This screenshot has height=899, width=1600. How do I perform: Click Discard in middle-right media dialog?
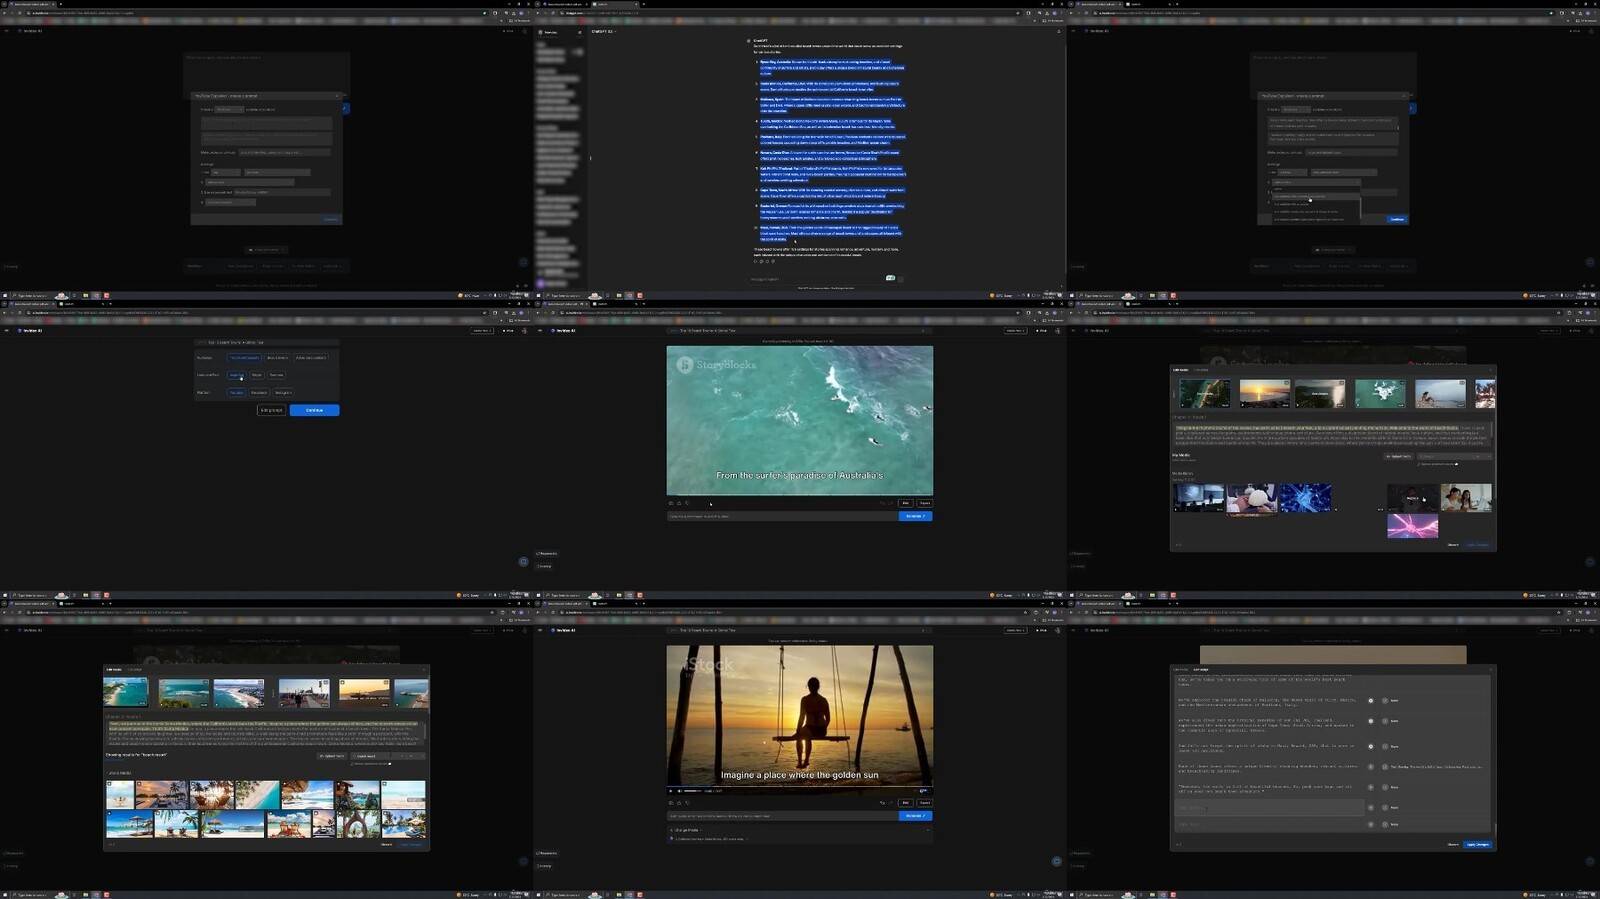[x=1453, y=545]
